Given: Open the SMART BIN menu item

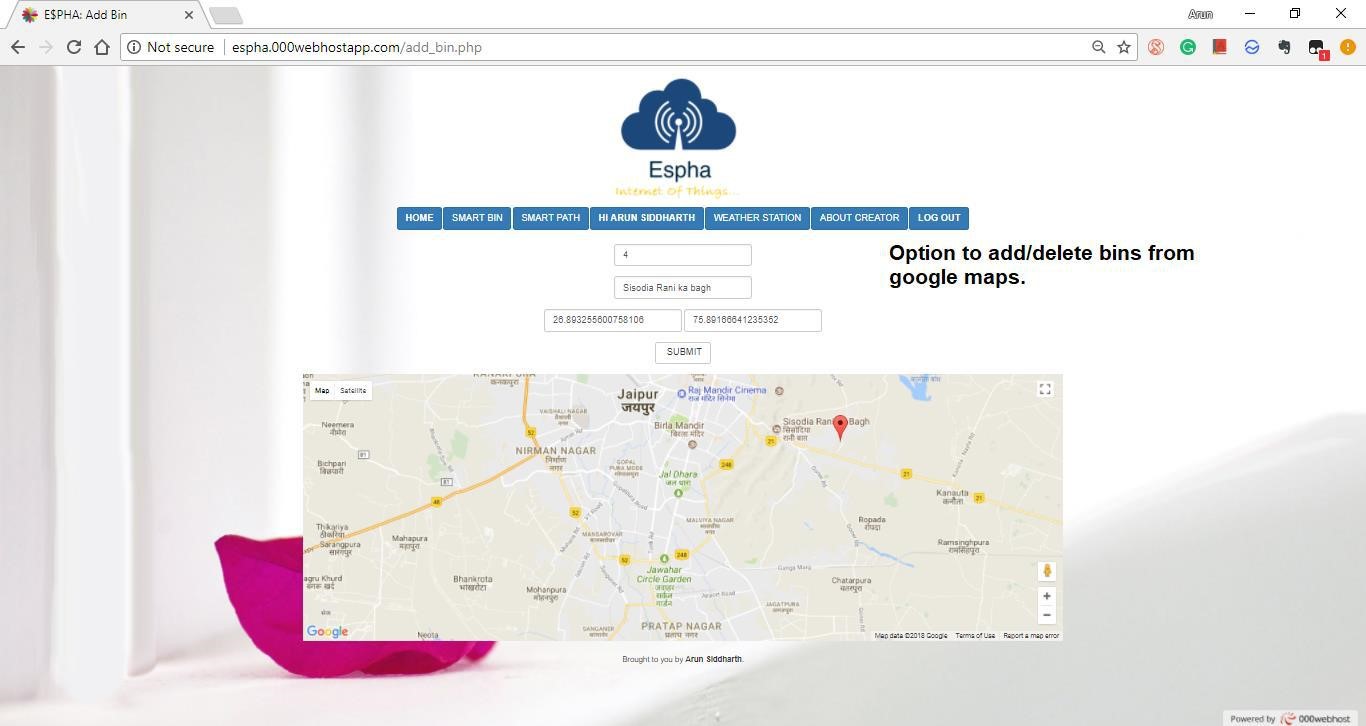Looking at the screenshot, I should [x=477, y=218].
